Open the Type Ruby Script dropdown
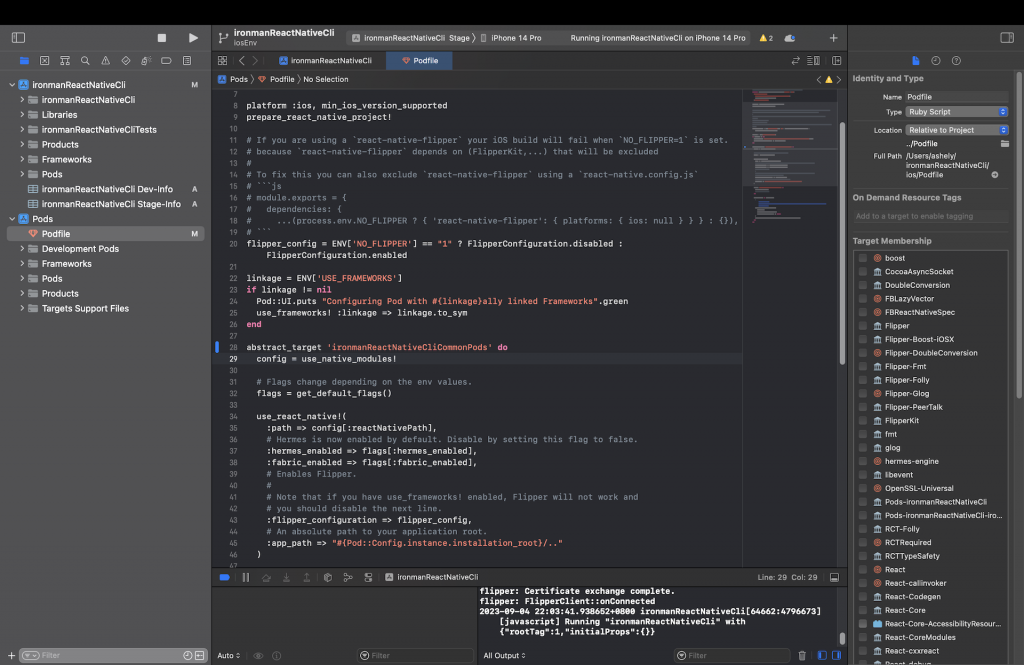Screen dimensions: 1024x665 click(956, 112)
